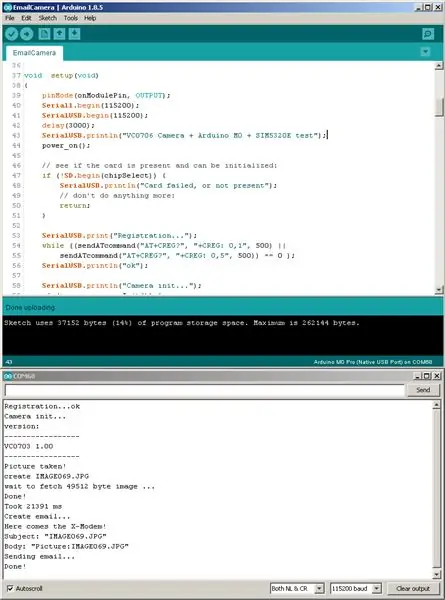Image resolution: width=445 pixels, height=600 pixels.
Task: Select the EmailCamera sketch tab
Action: (x=34, y=53)
